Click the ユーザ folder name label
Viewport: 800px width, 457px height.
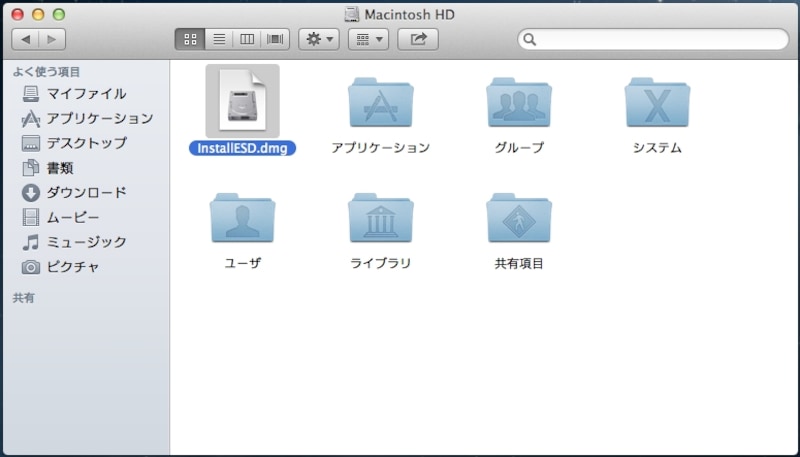point(242,263)
